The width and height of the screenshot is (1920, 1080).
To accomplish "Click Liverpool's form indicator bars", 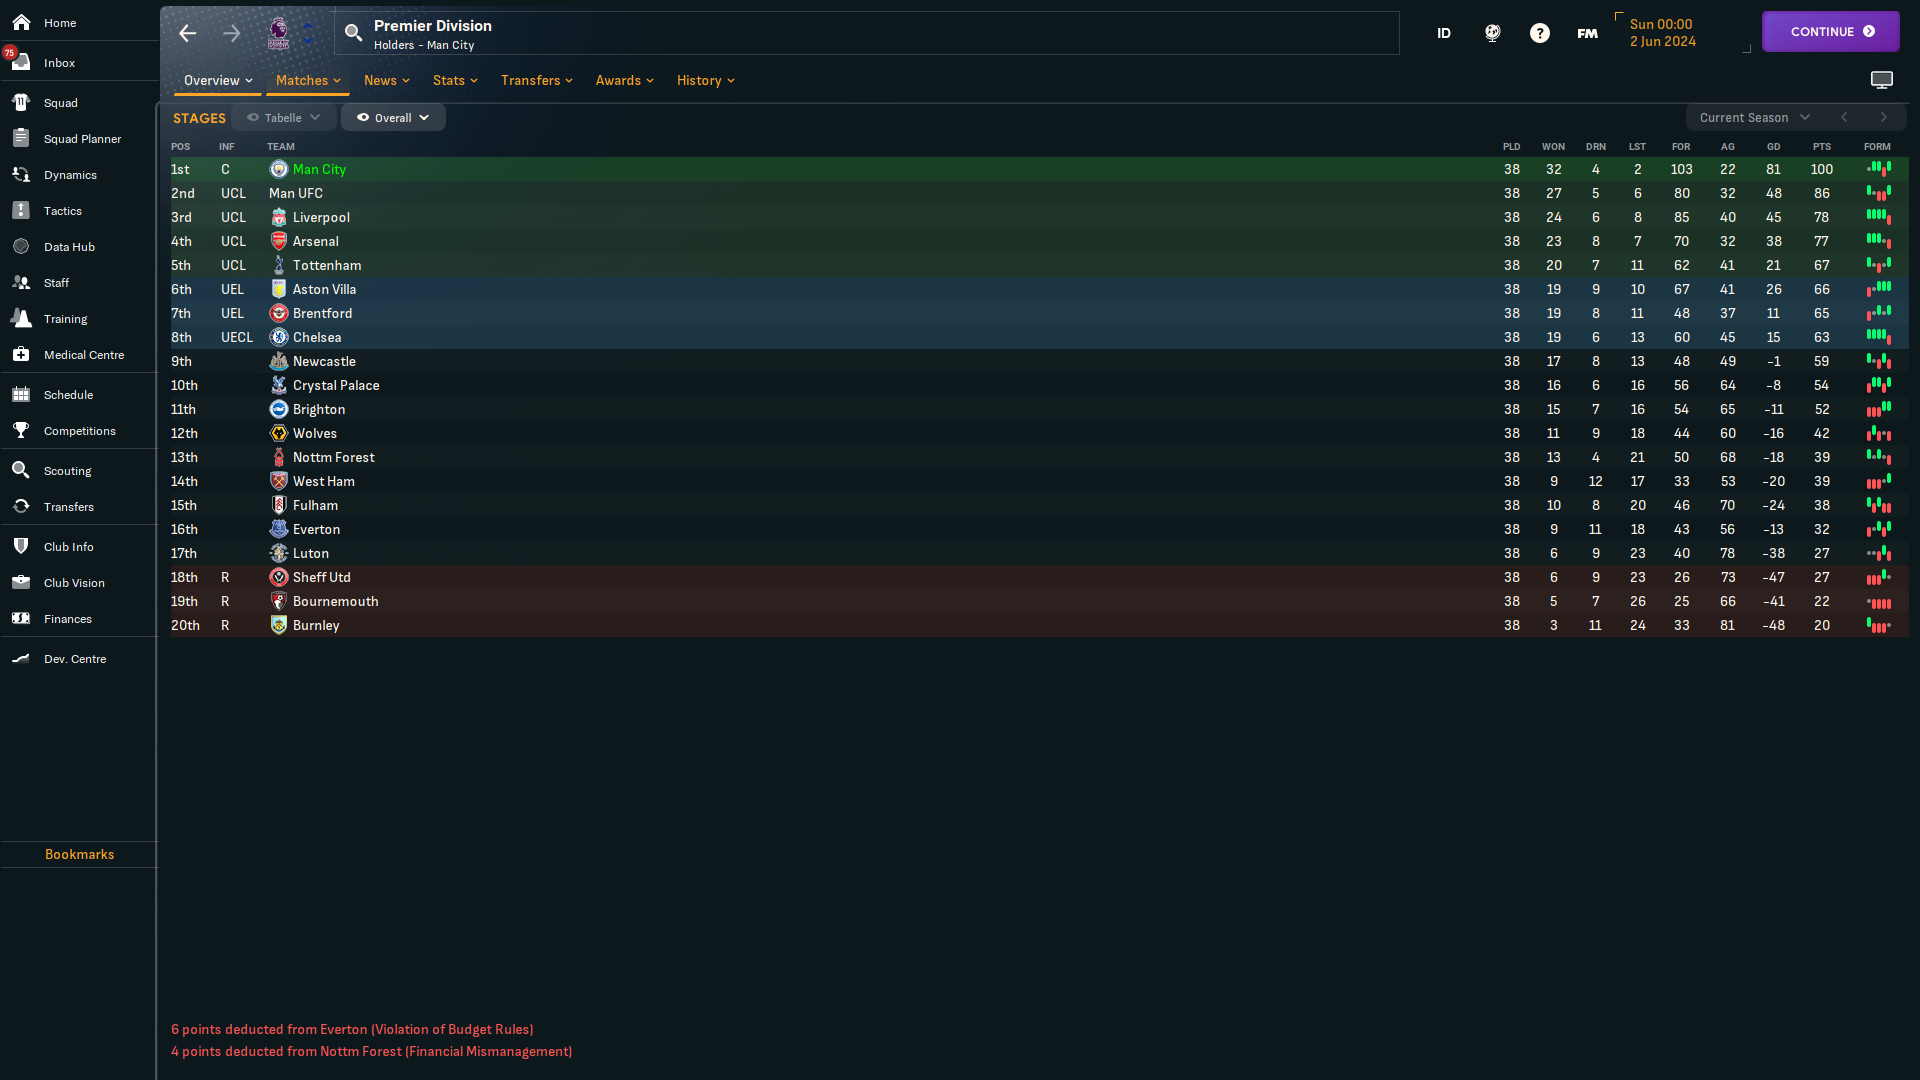I will [1878, 217].
